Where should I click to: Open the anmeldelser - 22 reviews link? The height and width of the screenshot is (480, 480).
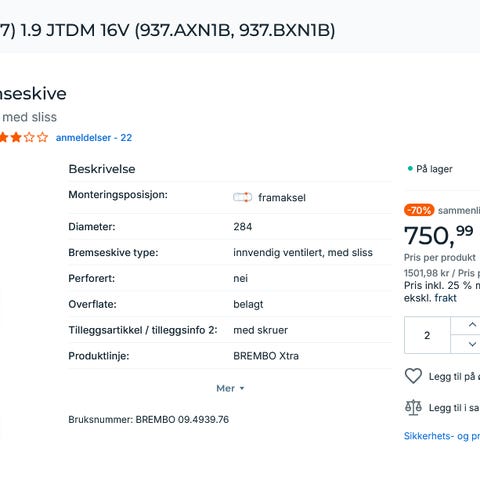(94, 138)
